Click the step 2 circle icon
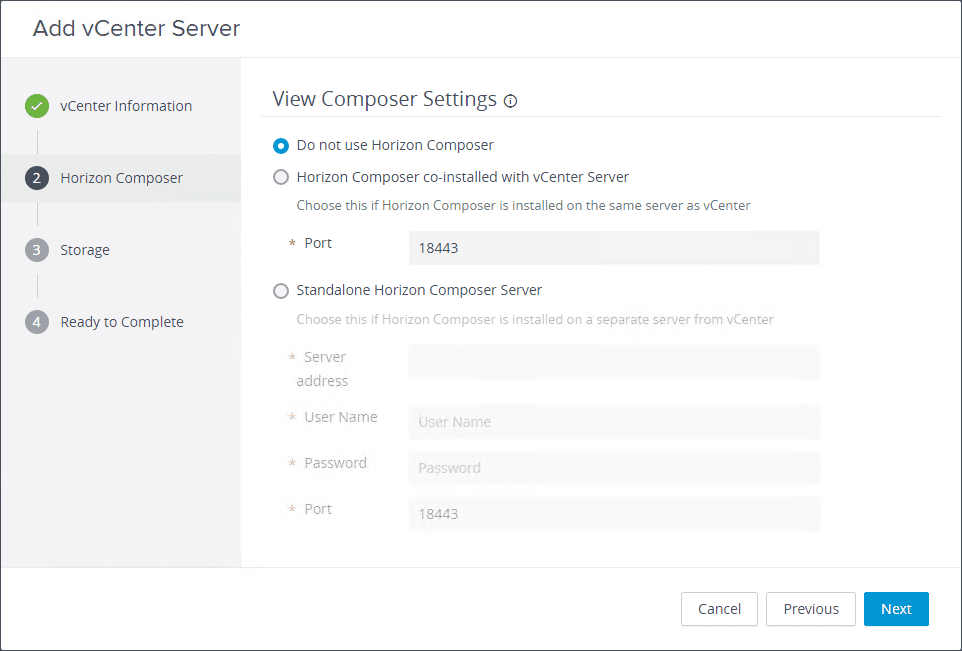This screenshot has height=651, width=962. [37, 178]
